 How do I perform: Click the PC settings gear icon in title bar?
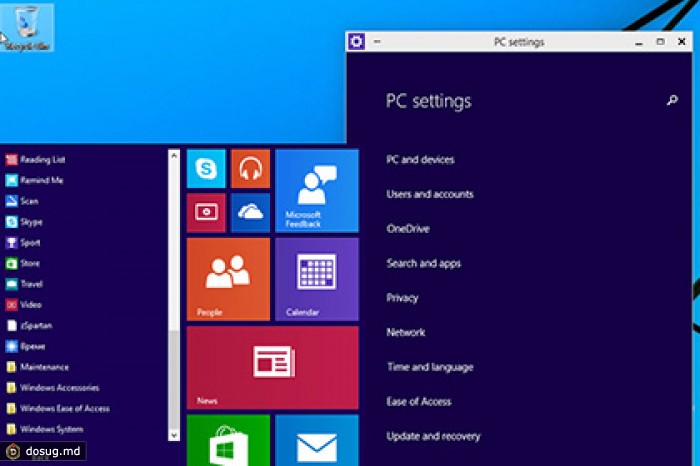coord(356,42)
